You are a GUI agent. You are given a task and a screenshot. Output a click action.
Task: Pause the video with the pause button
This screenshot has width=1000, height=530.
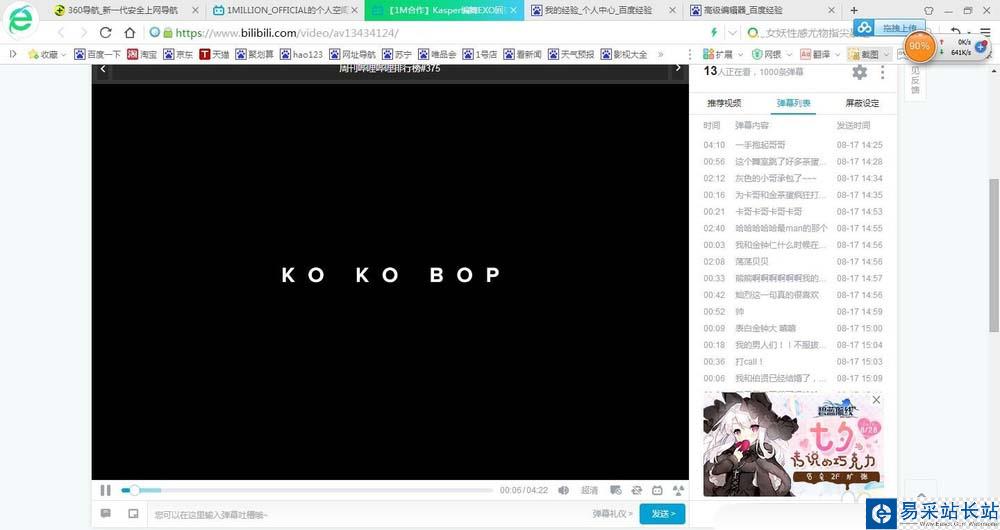click(105, 490)
